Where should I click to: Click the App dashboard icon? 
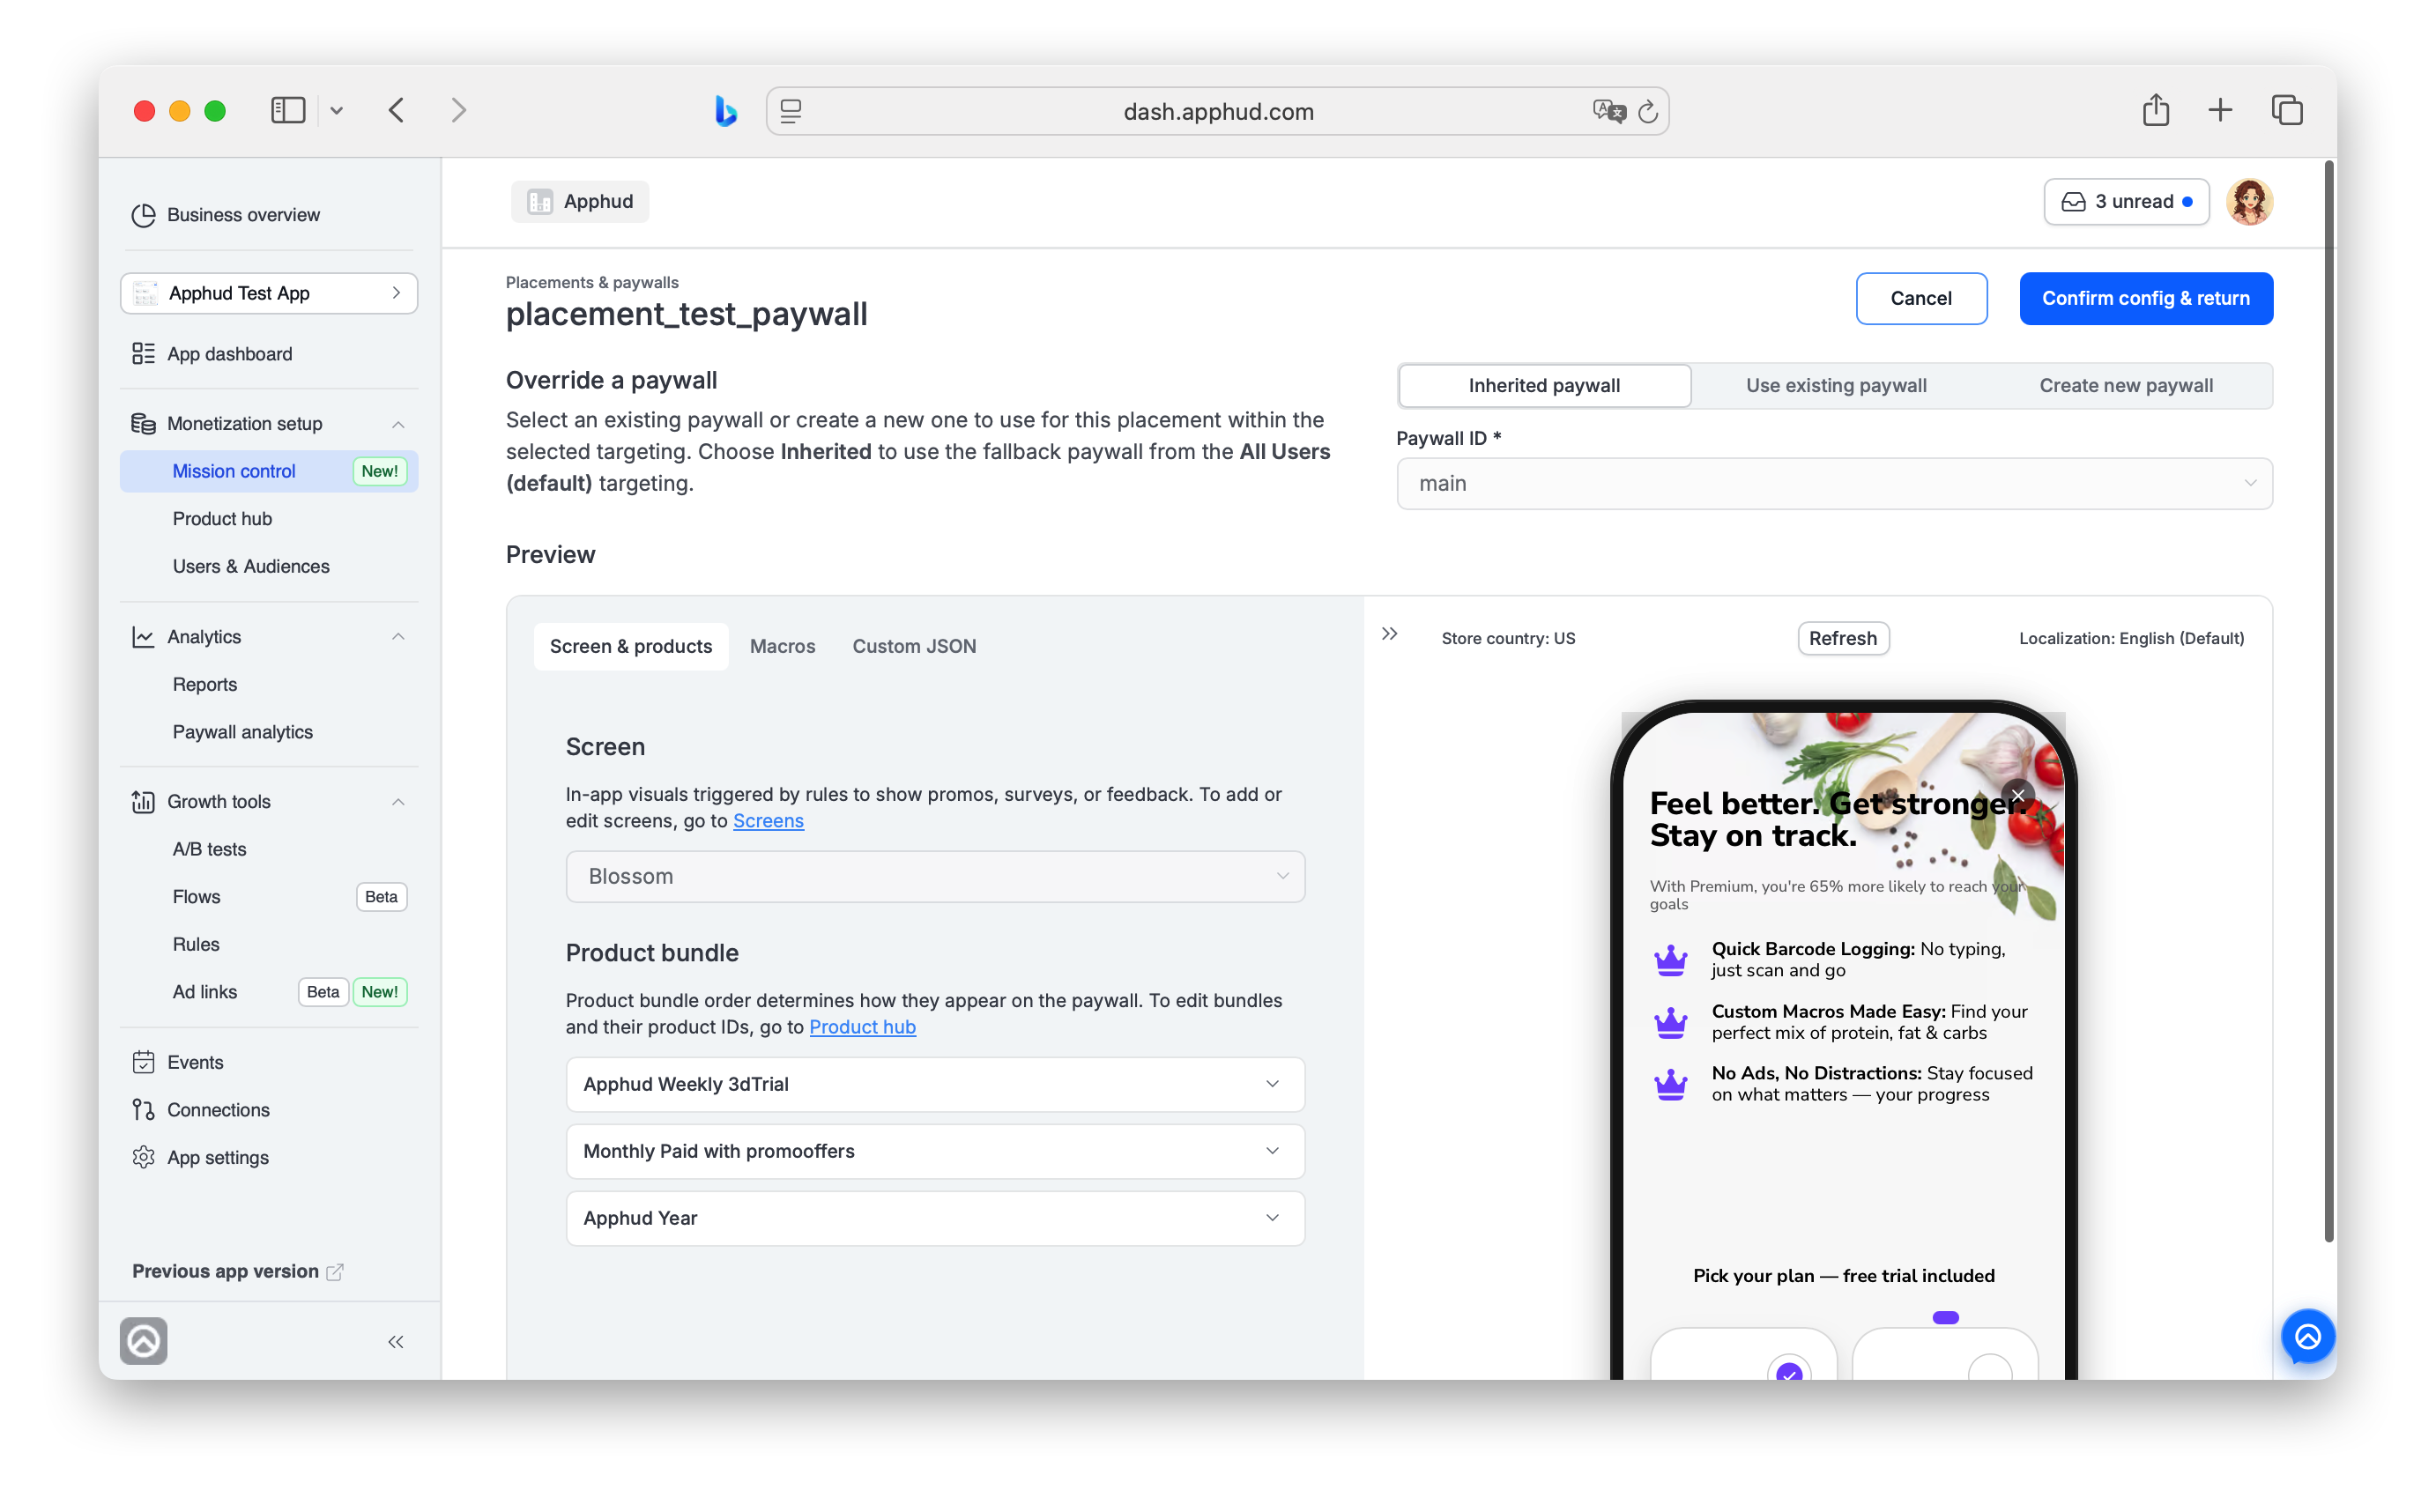pos(143,354)
